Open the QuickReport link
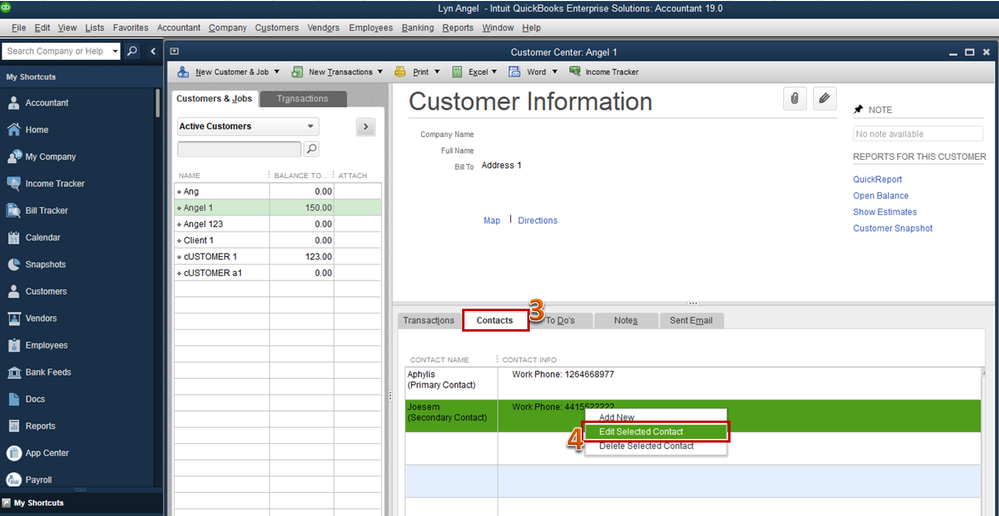 point(877,180)
